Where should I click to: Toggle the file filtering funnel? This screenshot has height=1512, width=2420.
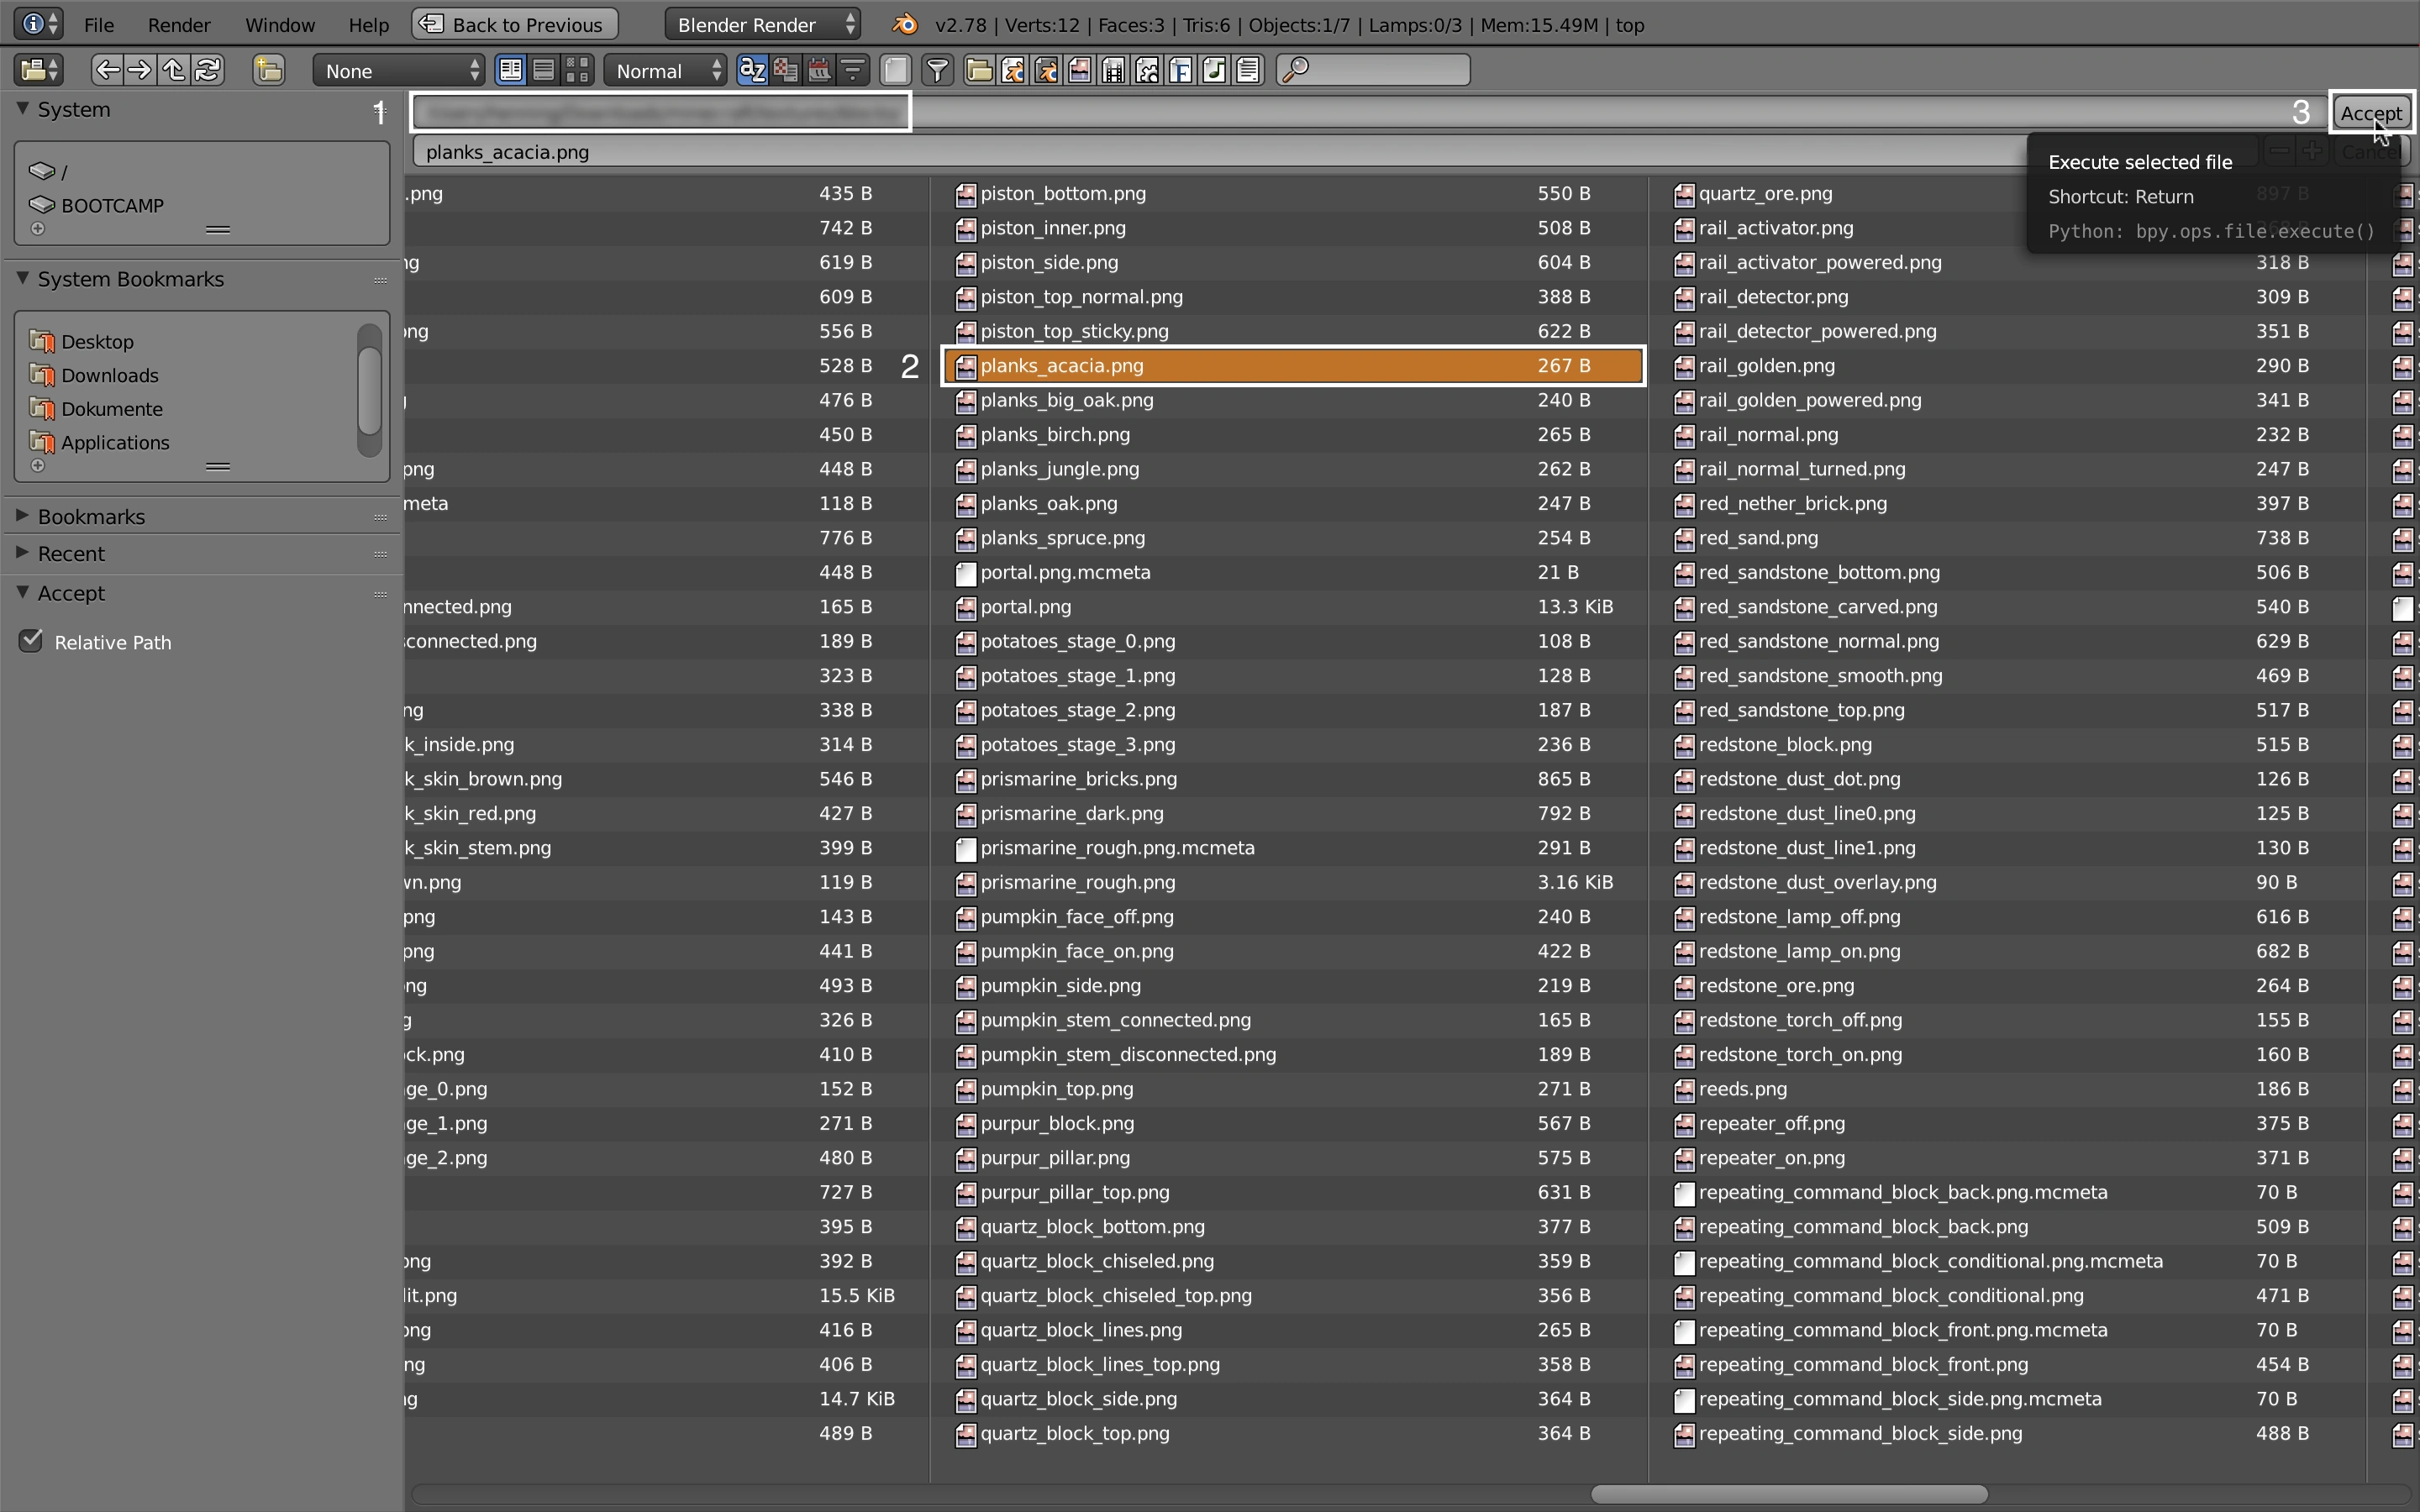tap(937, 70)
